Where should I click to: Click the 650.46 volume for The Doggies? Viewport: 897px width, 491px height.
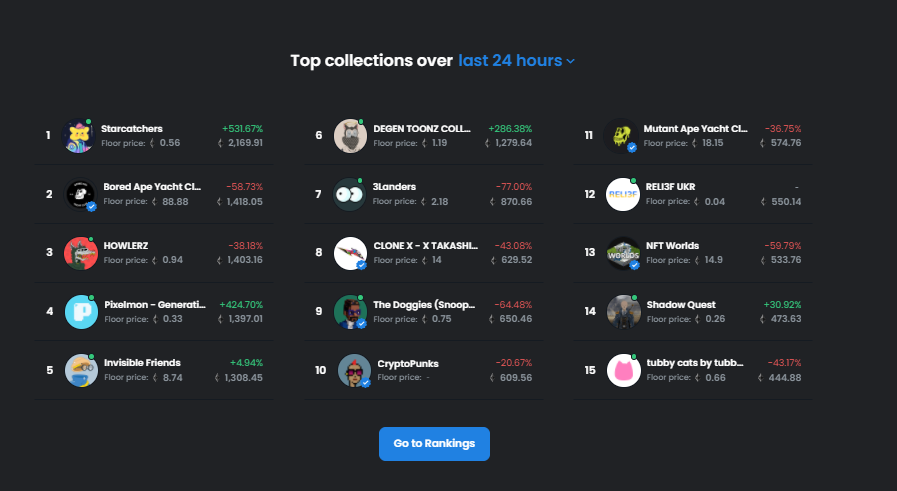(515, 319)
